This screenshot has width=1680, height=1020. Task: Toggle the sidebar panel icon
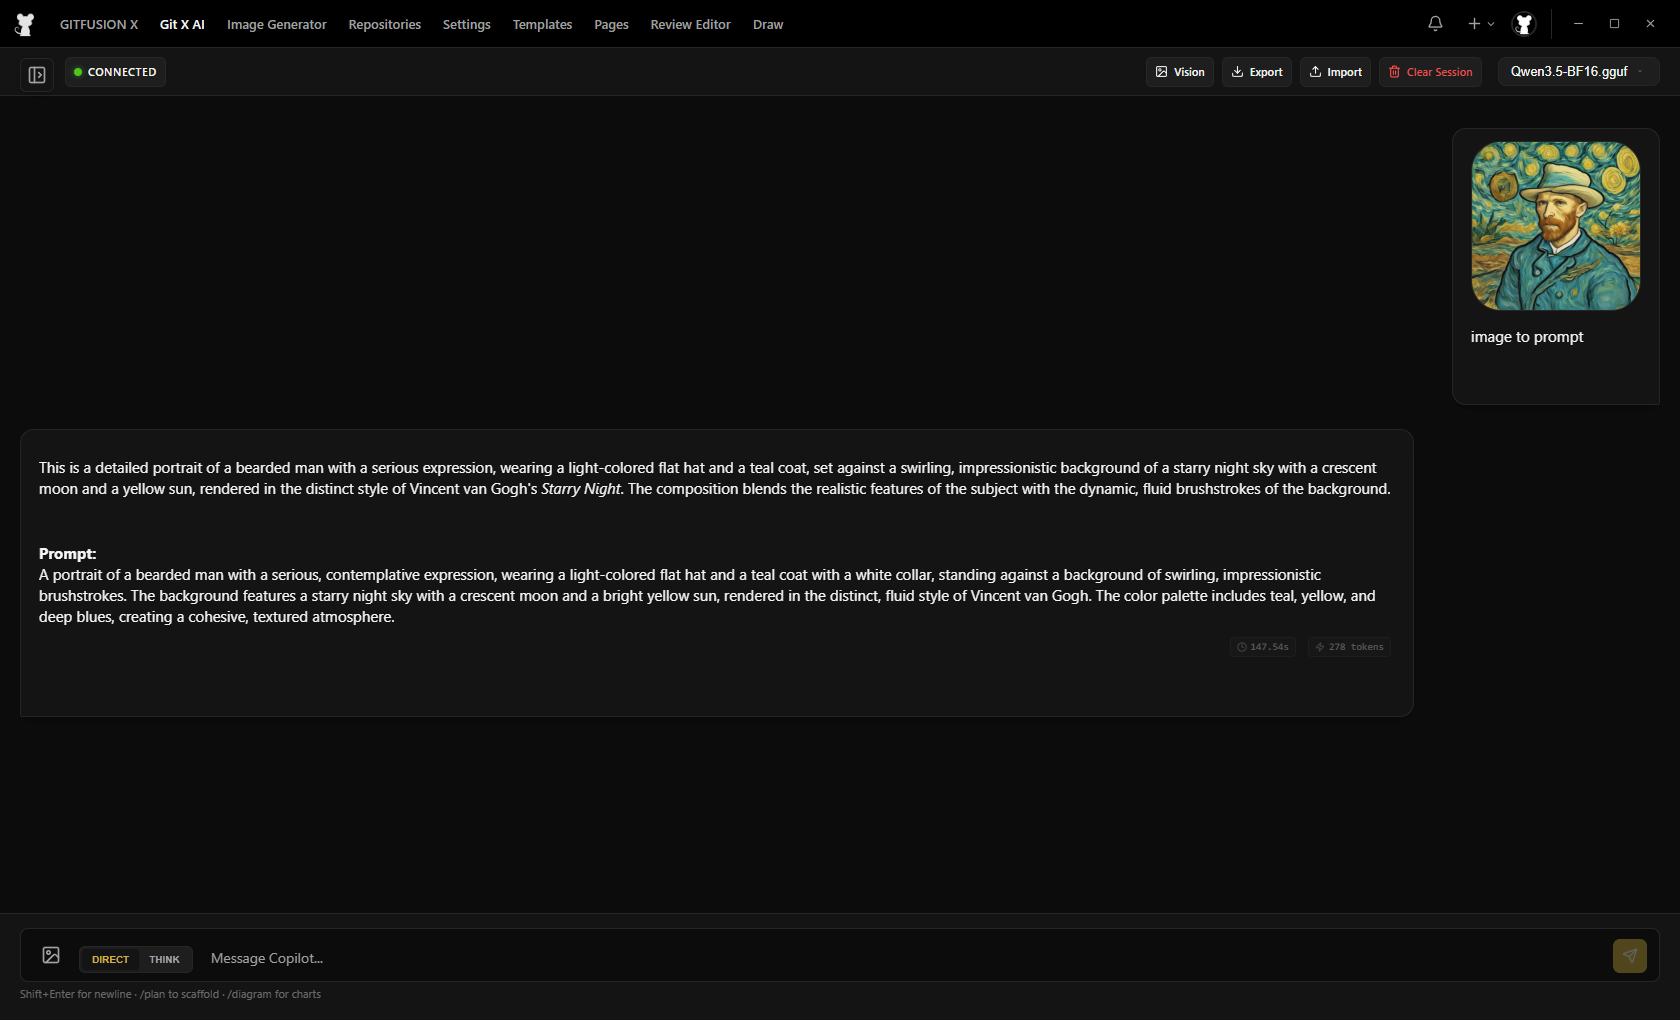37,74
